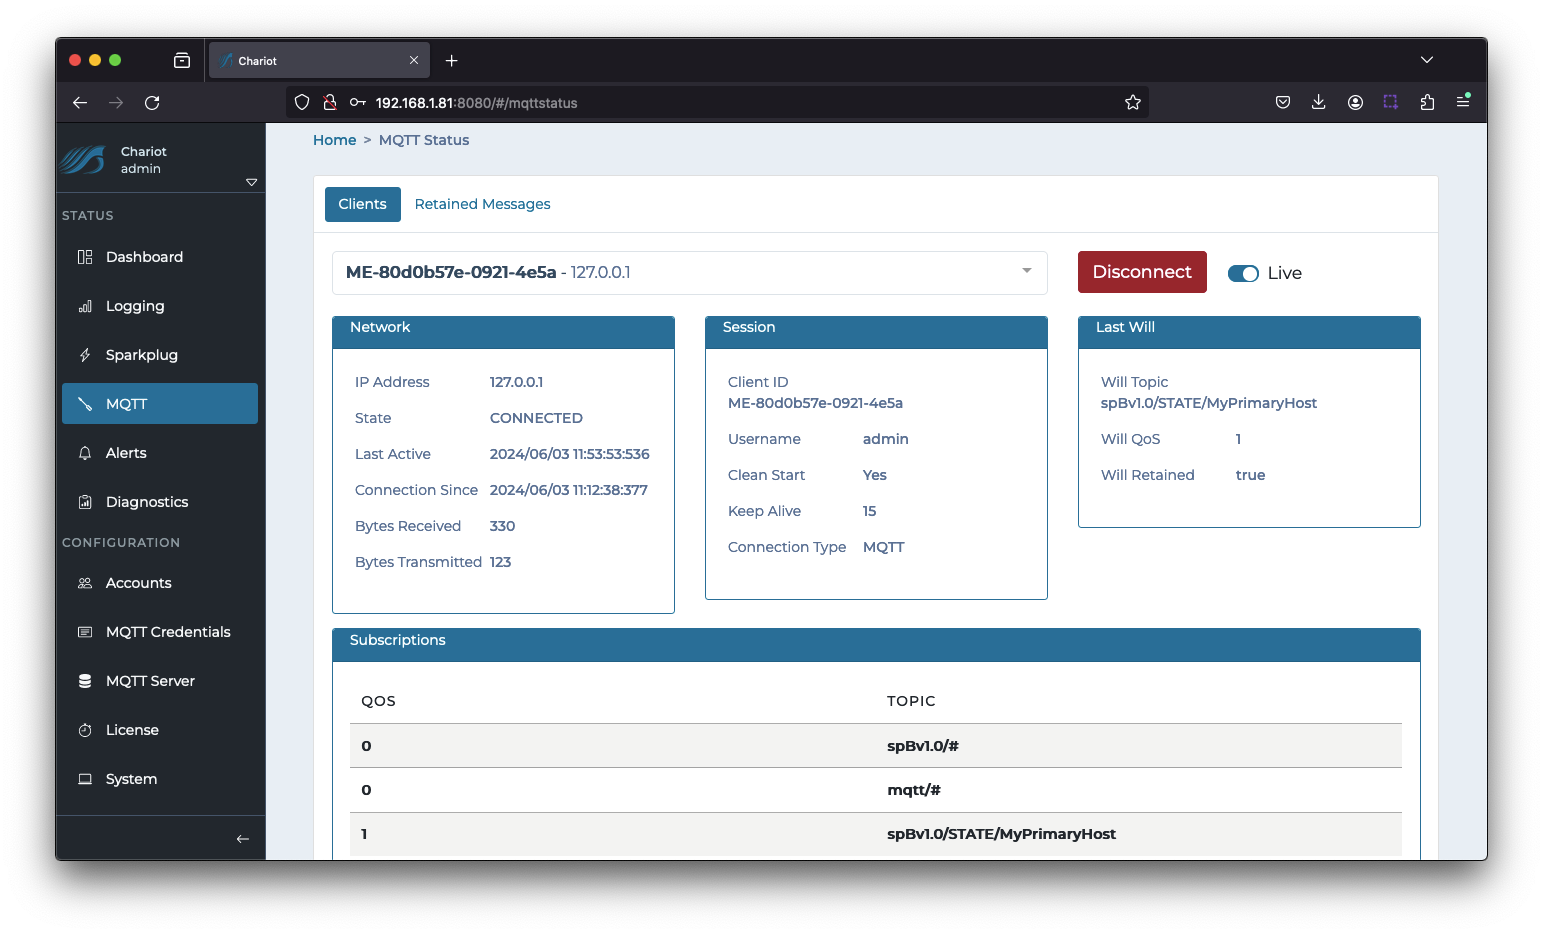View the insecure connection lock info
This screenshot has width=1543, height=934.
point(330,102)
